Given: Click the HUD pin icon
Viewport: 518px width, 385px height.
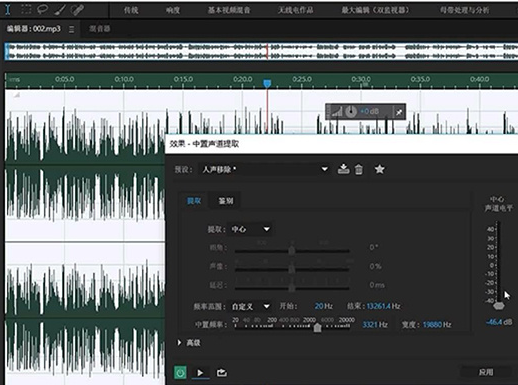Looking at the screenshot, I should 399,112.
